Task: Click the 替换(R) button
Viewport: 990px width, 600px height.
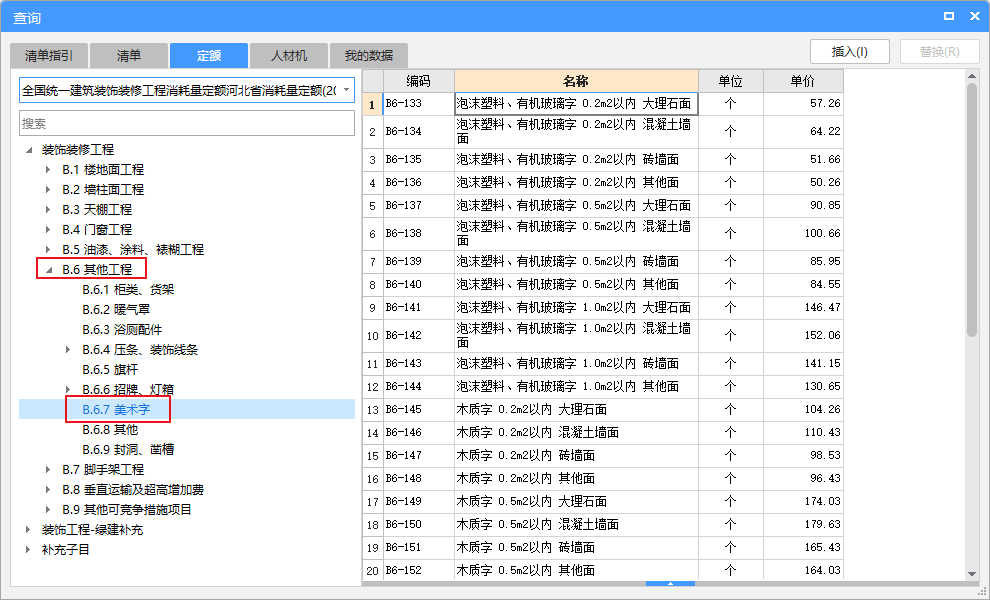Action: click(x=939, y=52)
